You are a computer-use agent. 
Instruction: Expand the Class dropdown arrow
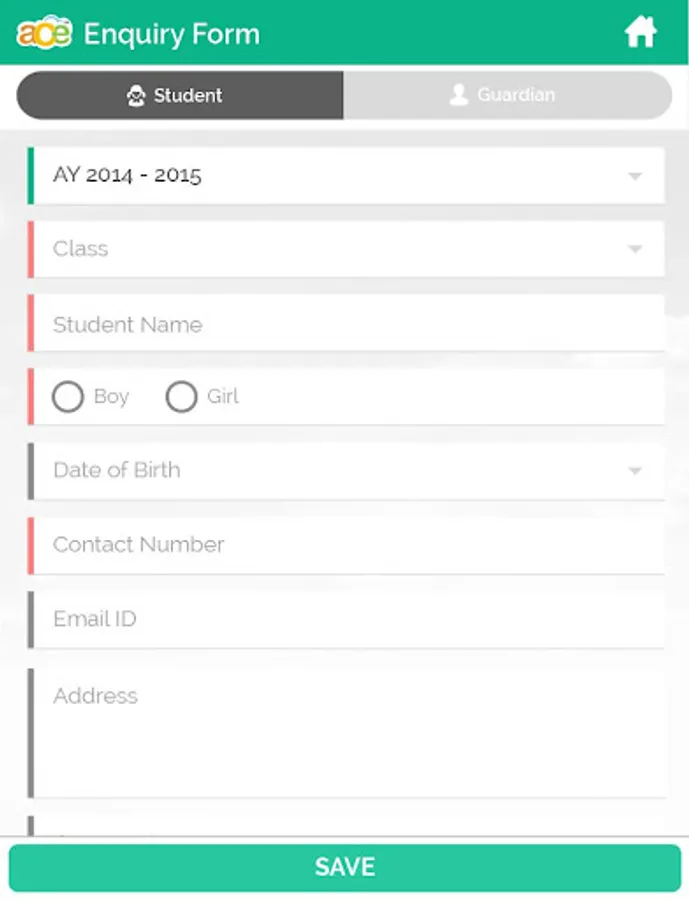[x=634, y=249]
